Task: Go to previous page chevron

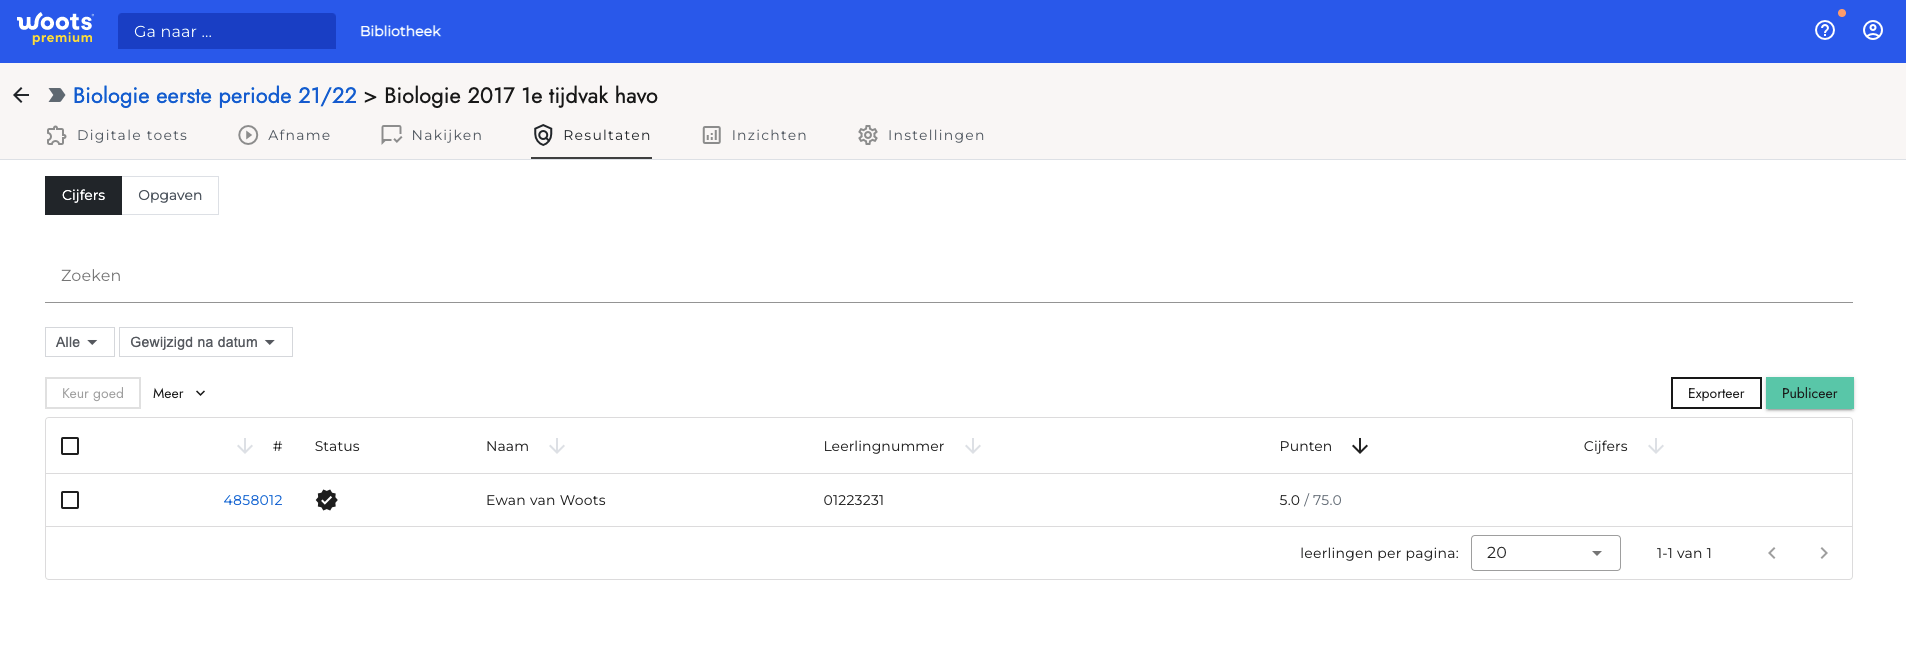Action: tap(1772, 553)
